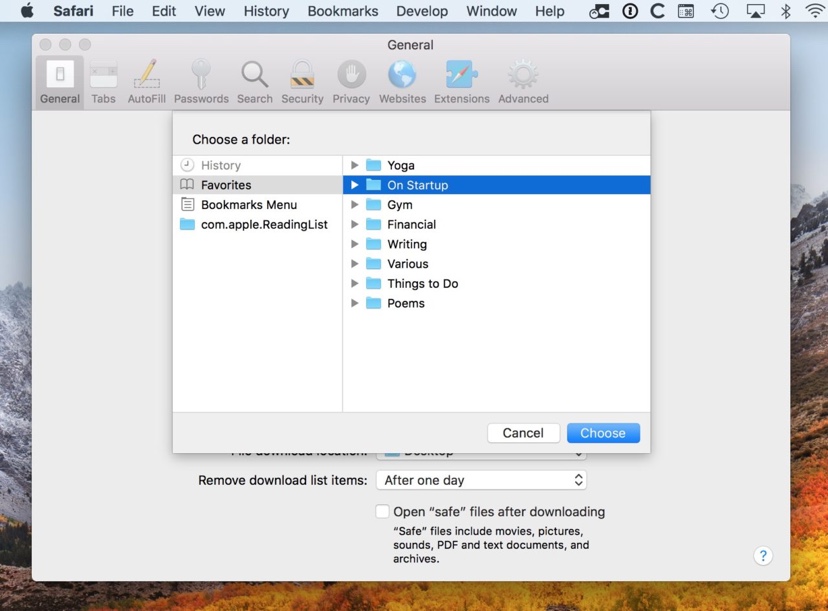This screenshot has width=828, height=611.
Task: Open the Extensions preferences pane
Action: (462, 82)
